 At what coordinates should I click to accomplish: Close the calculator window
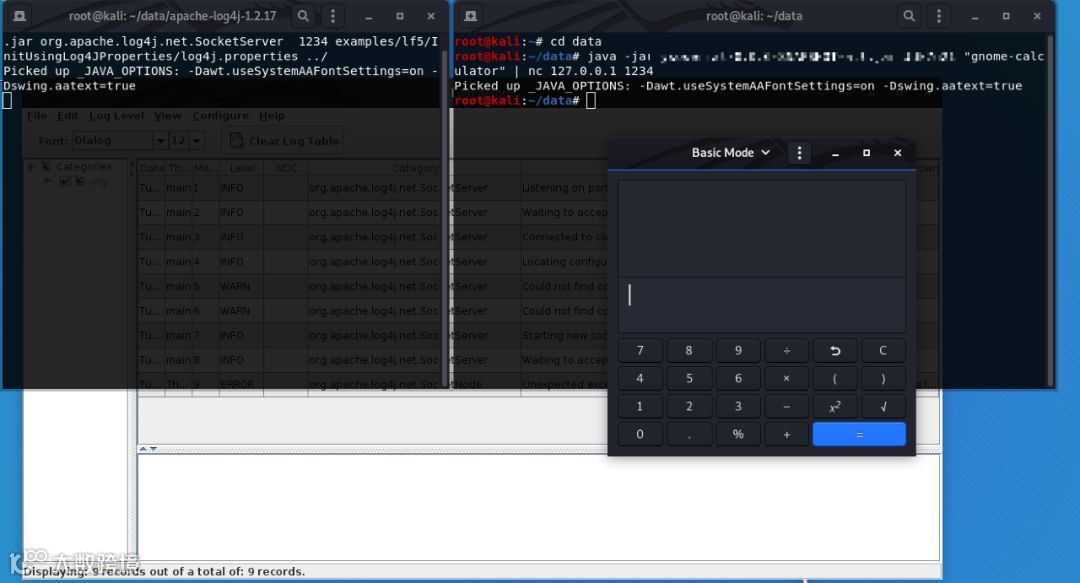pos(897,153)
